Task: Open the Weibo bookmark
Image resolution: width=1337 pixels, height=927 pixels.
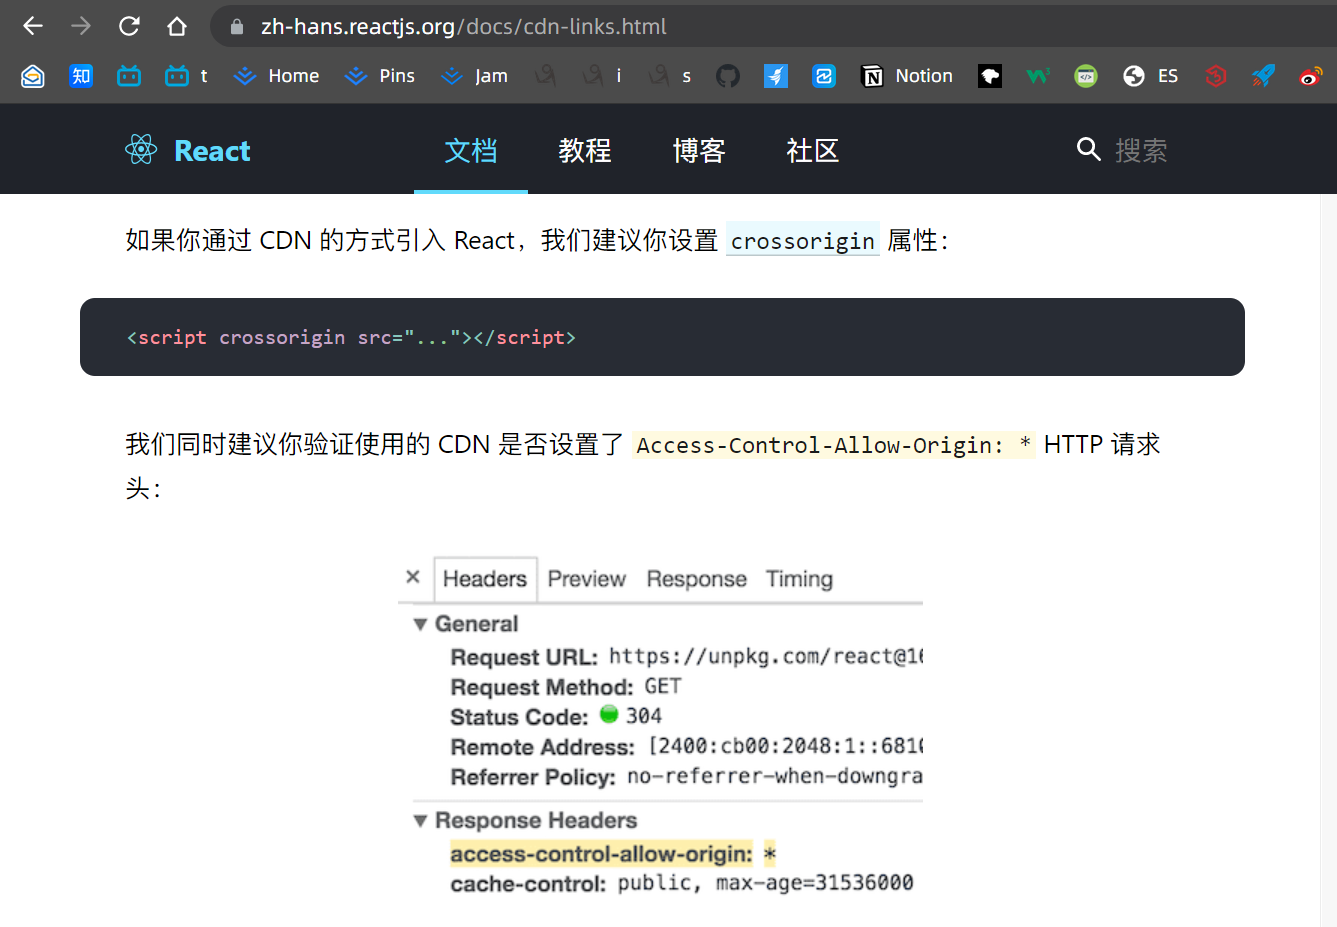Action: [x=1311, y=76]
